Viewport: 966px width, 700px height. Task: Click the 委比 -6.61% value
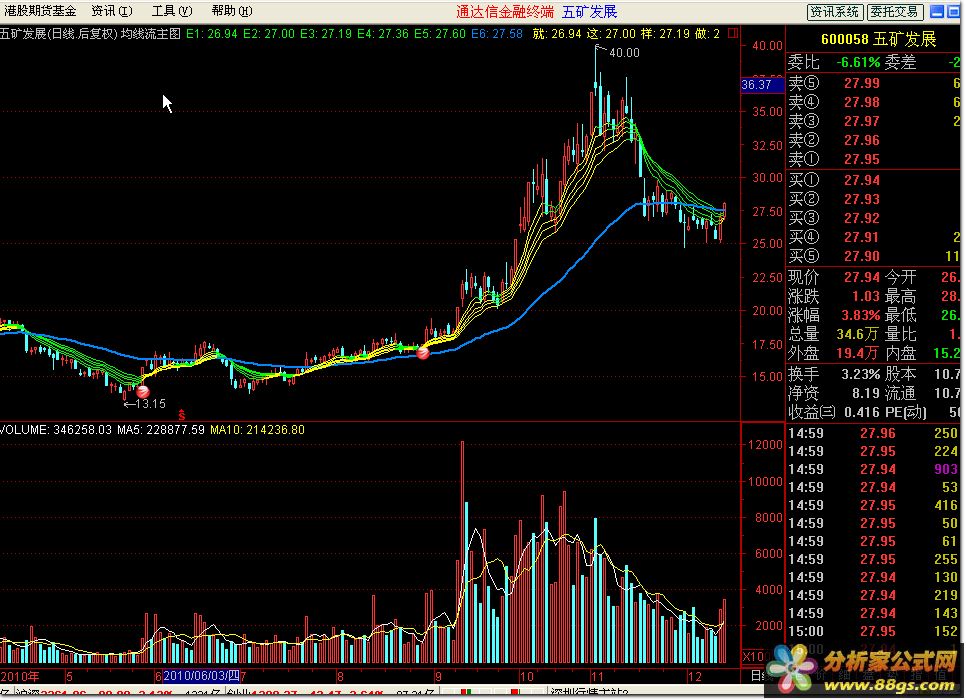(858, 62)
